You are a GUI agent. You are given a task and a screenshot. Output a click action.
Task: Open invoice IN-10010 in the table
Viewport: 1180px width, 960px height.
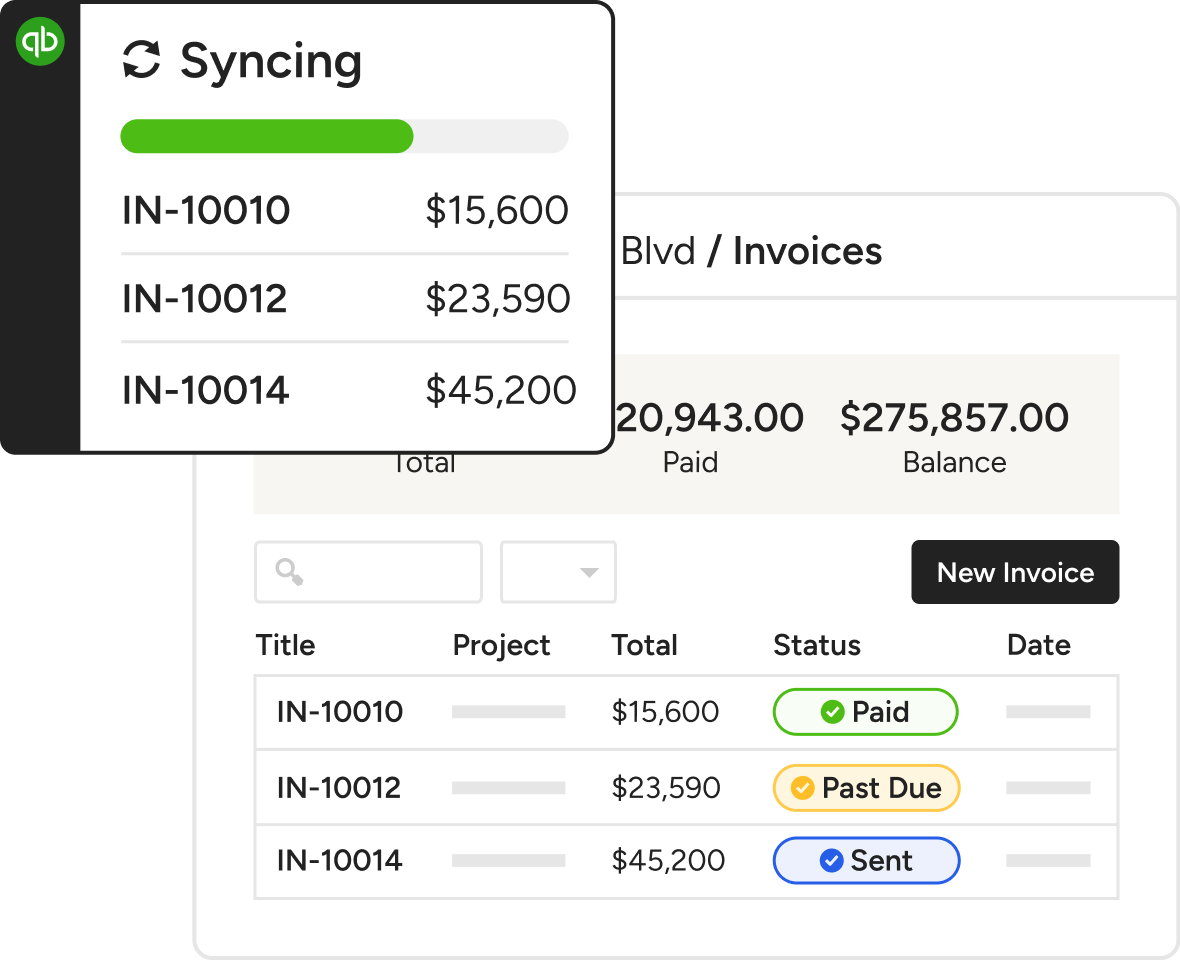[x=340, y=712]
